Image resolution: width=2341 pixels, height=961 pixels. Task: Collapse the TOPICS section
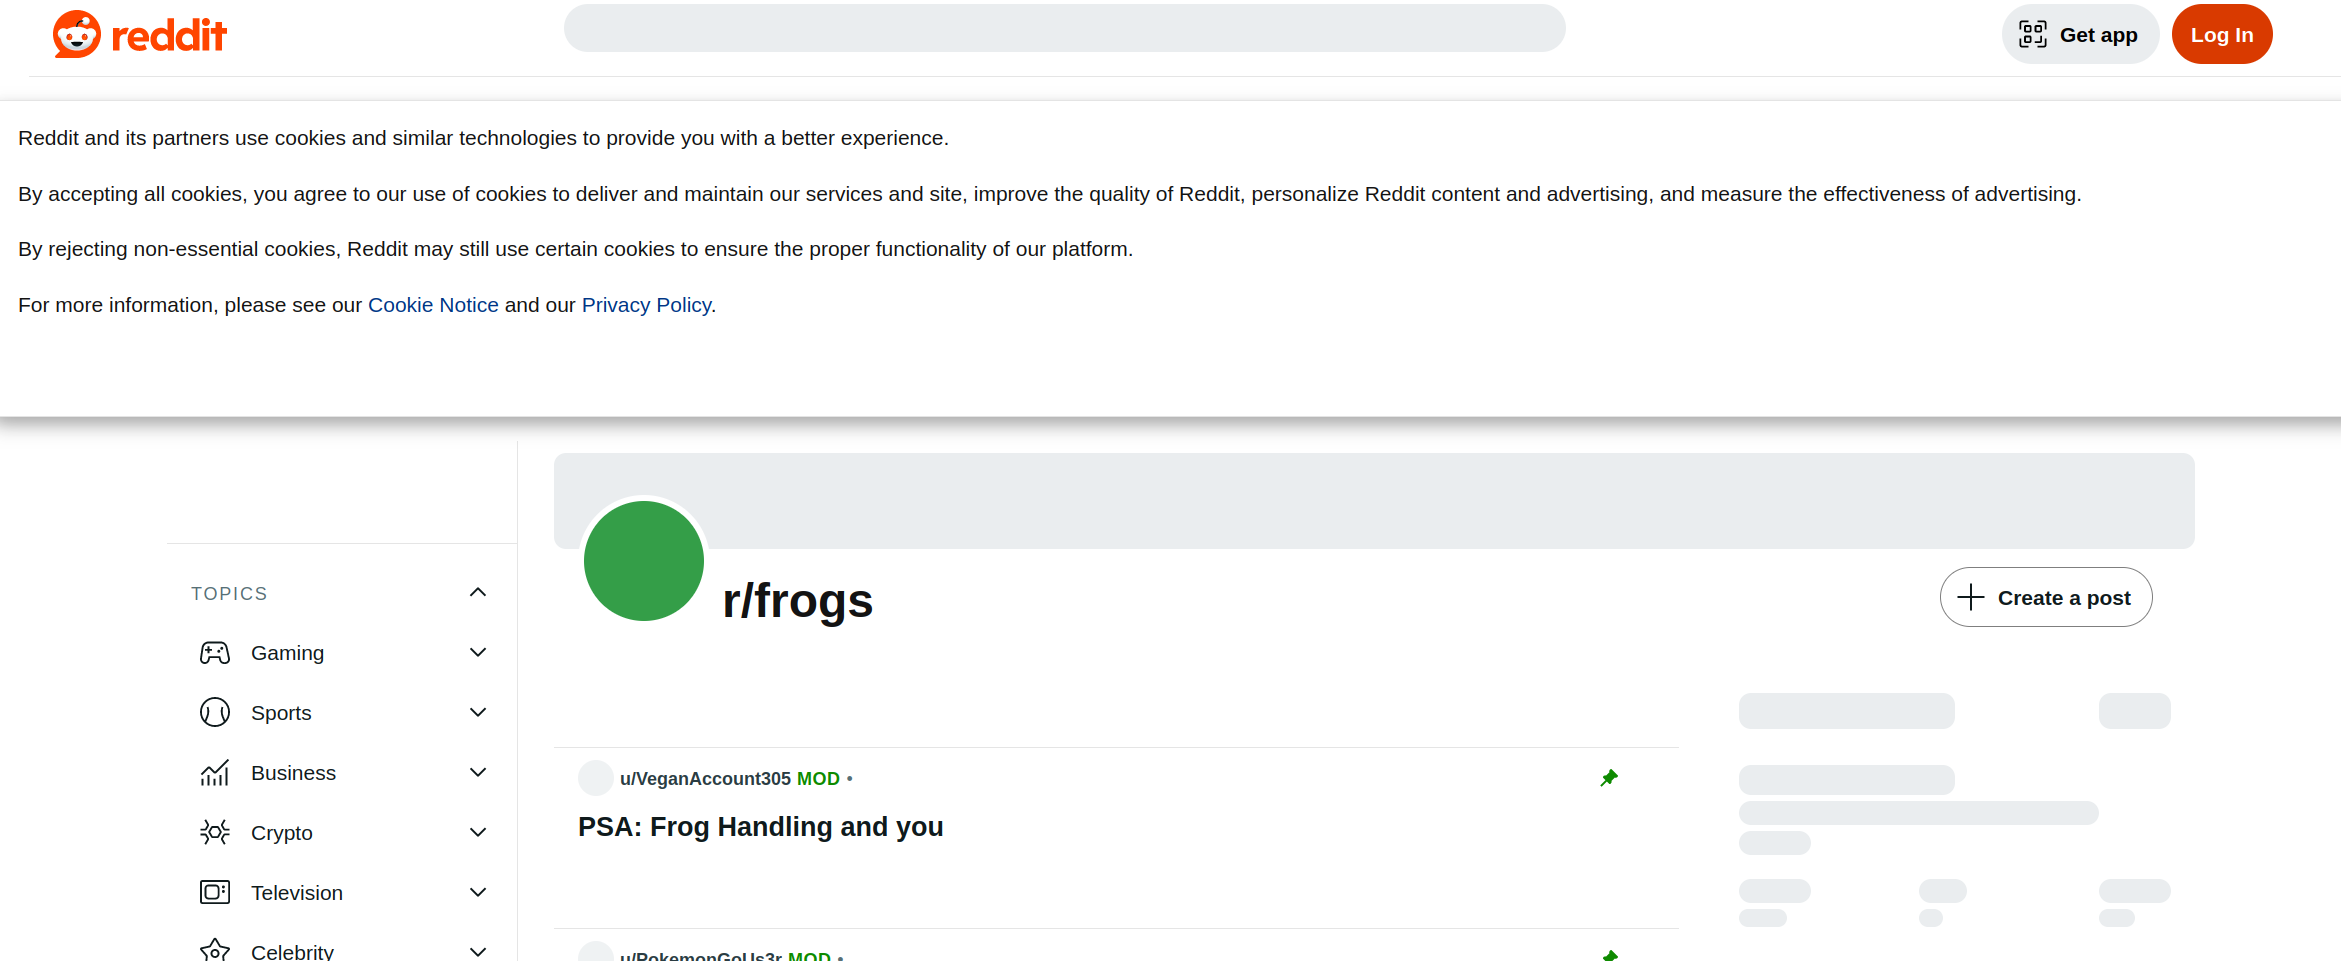tap(478, 593)
